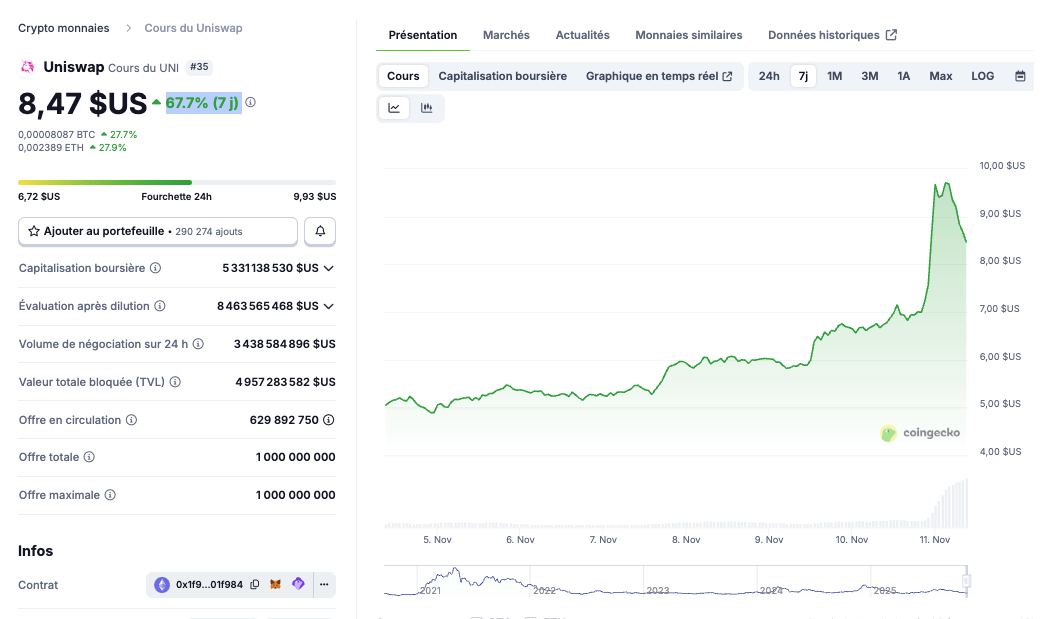Screen dimensions: 1043x619
Task: Select the Max time range
Action: click(x=941, y=76)
